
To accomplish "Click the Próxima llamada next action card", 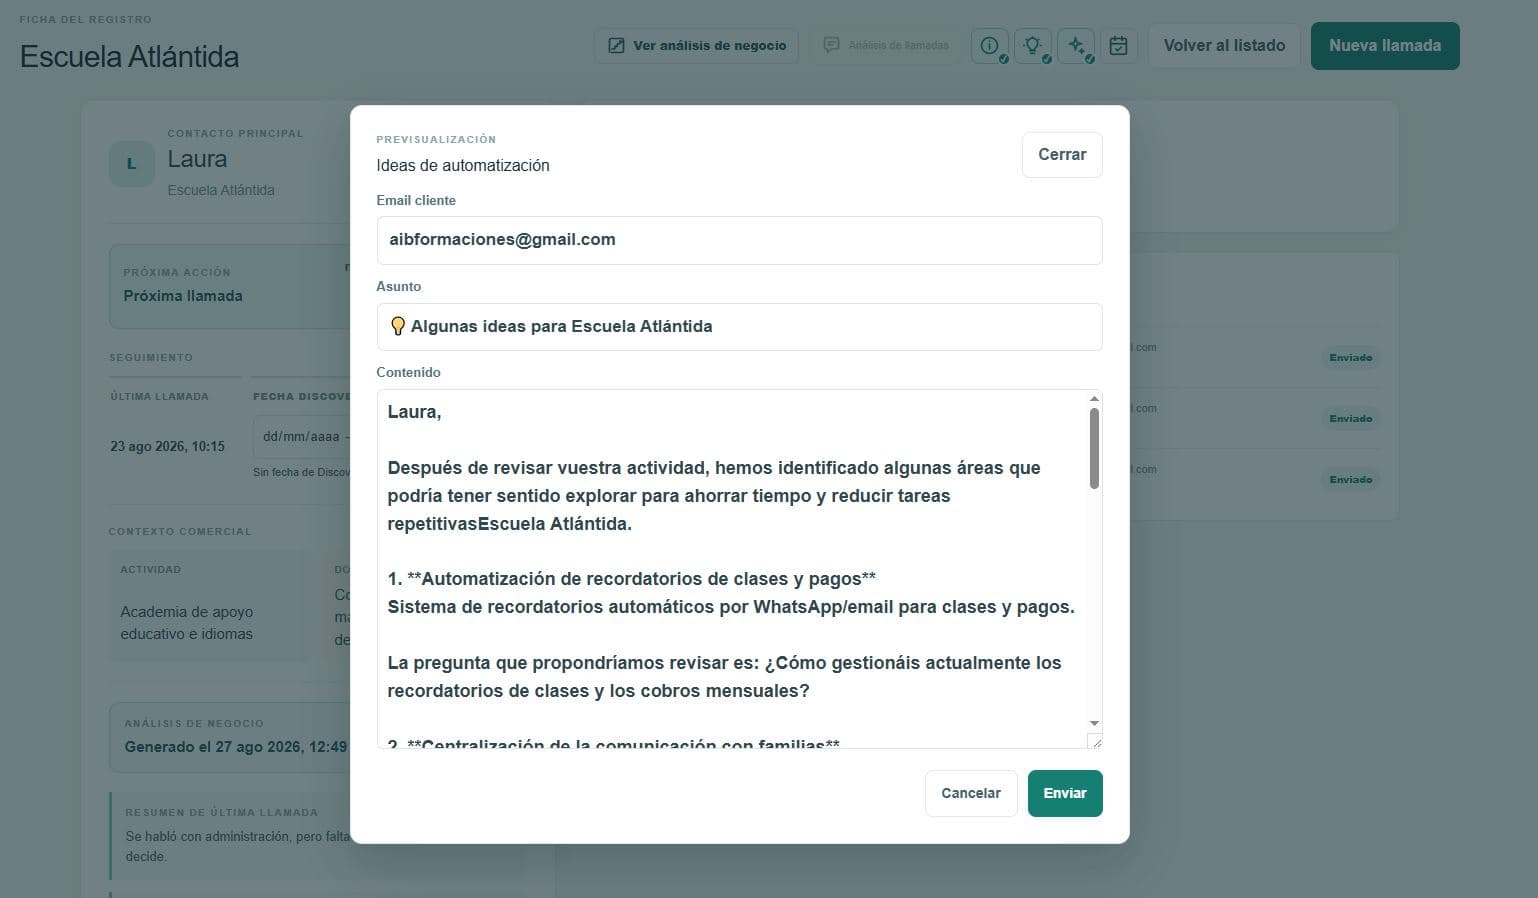I will (x=230, y=286).
